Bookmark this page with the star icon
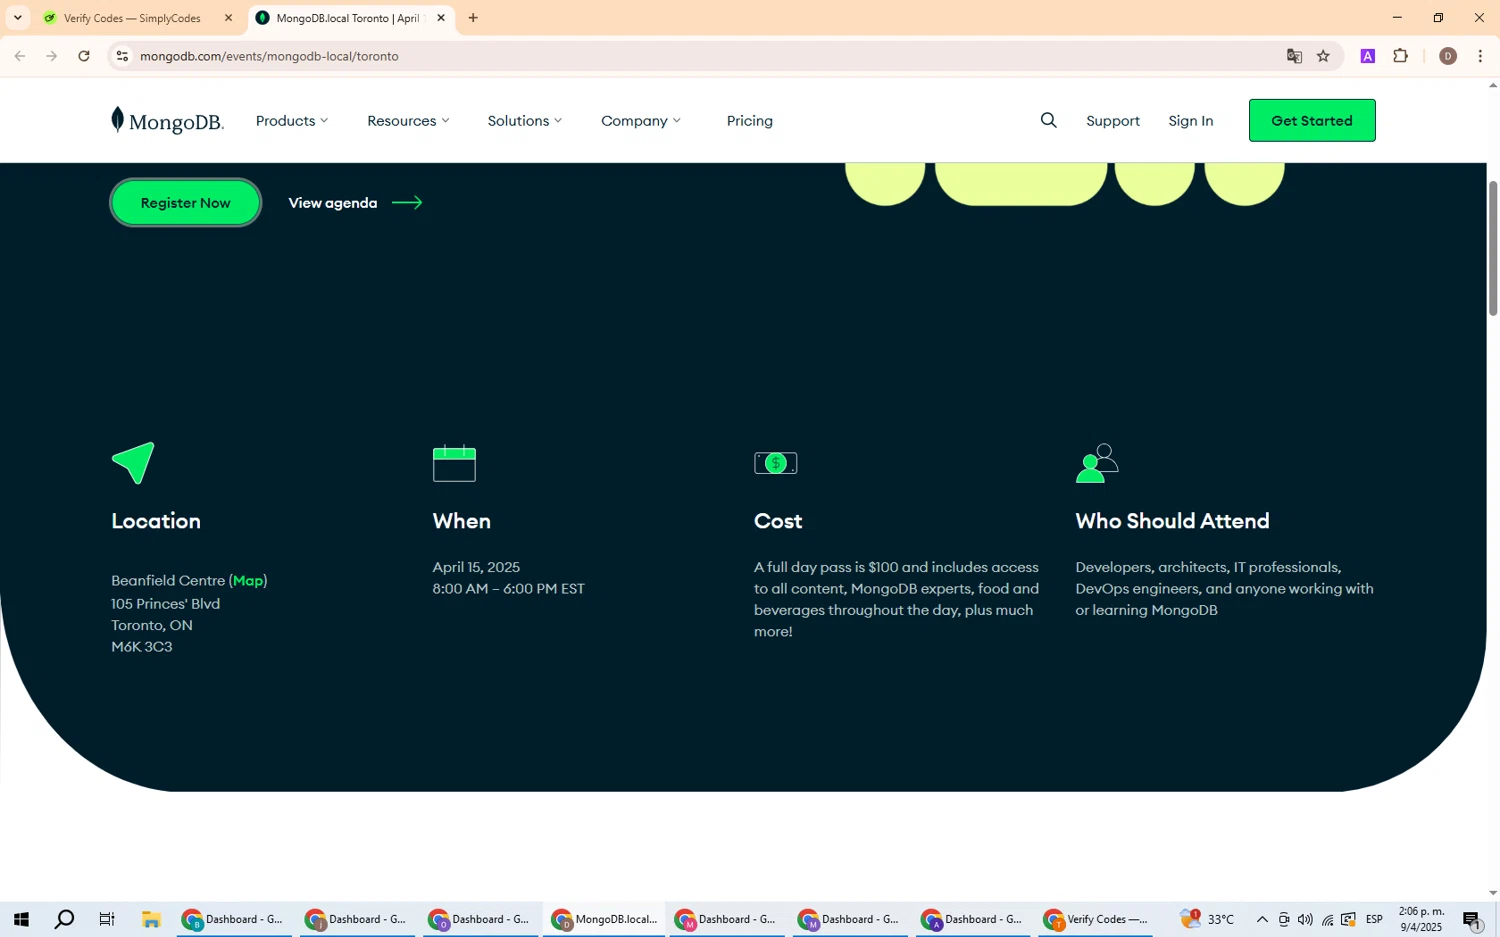The height and width of the screenshot is (937, 1500). point(1323,56)
